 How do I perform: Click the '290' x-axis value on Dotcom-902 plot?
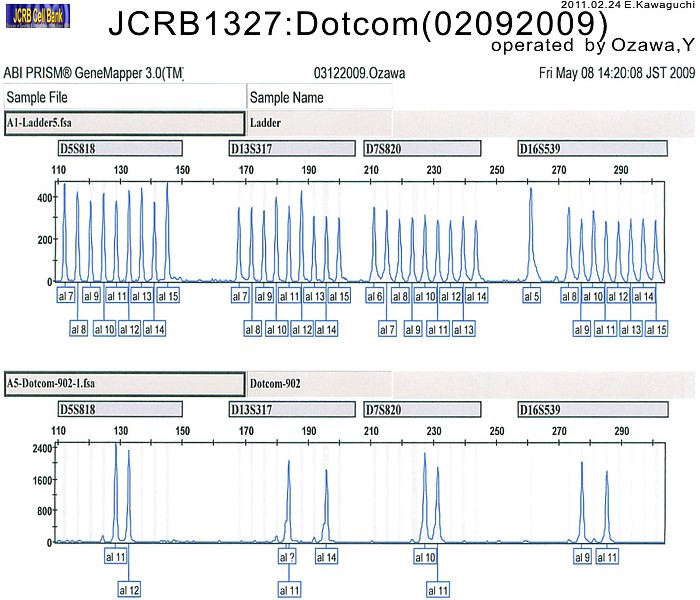[x=621, y=431]
